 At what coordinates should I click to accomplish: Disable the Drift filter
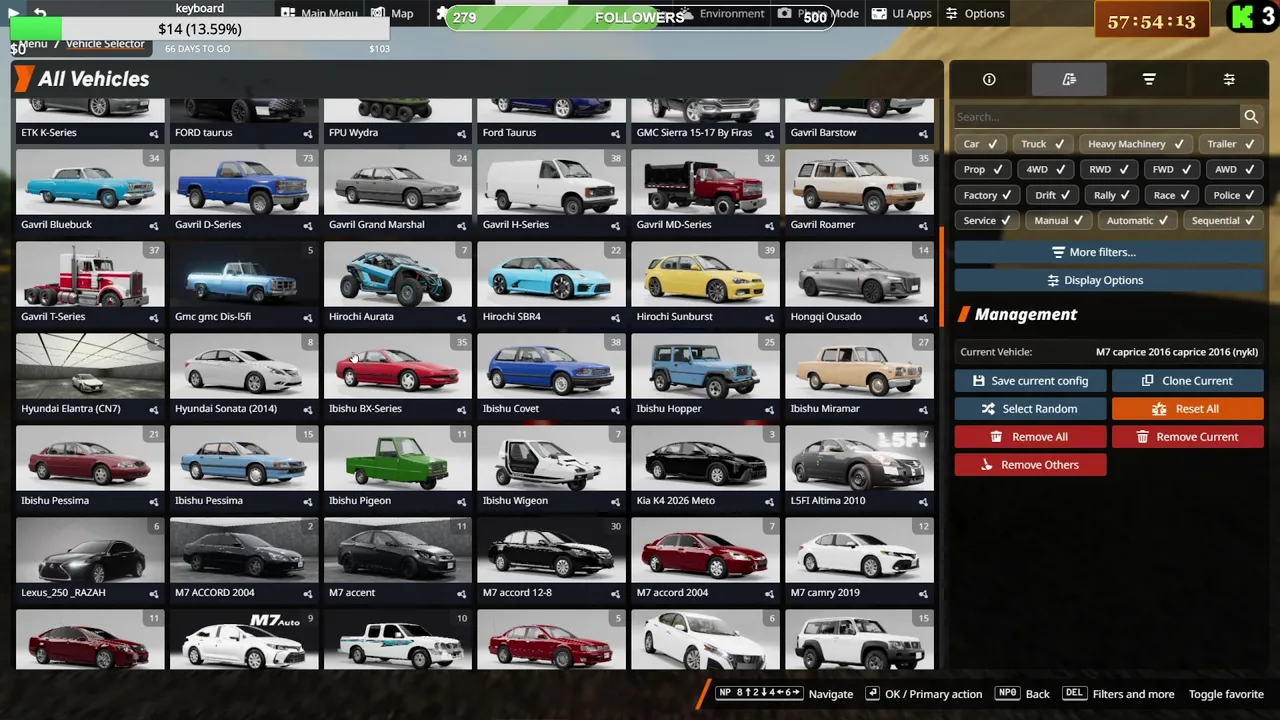(1053, 196)
